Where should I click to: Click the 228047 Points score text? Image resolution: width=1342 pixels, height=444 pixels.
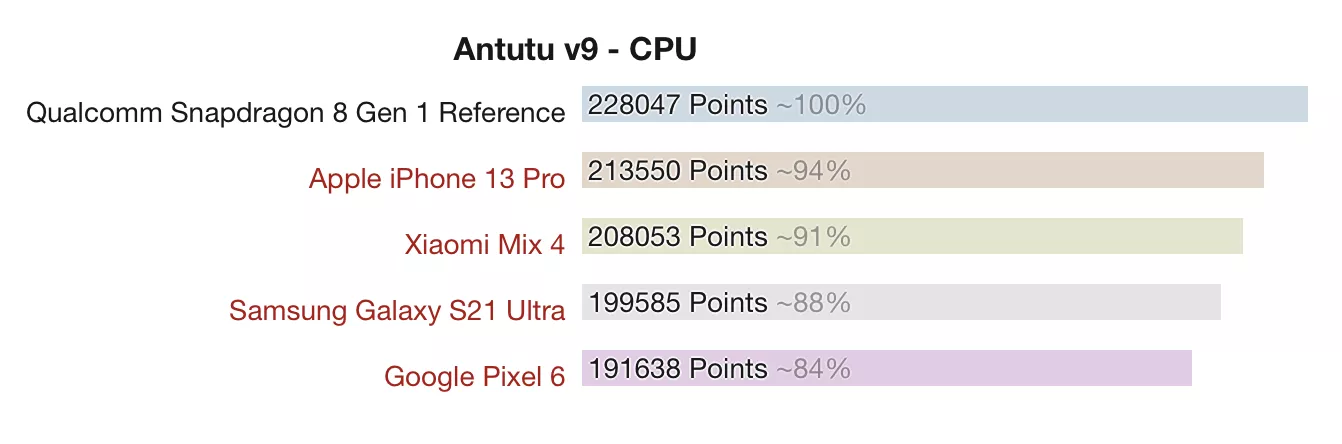click(x=678, y=104)
